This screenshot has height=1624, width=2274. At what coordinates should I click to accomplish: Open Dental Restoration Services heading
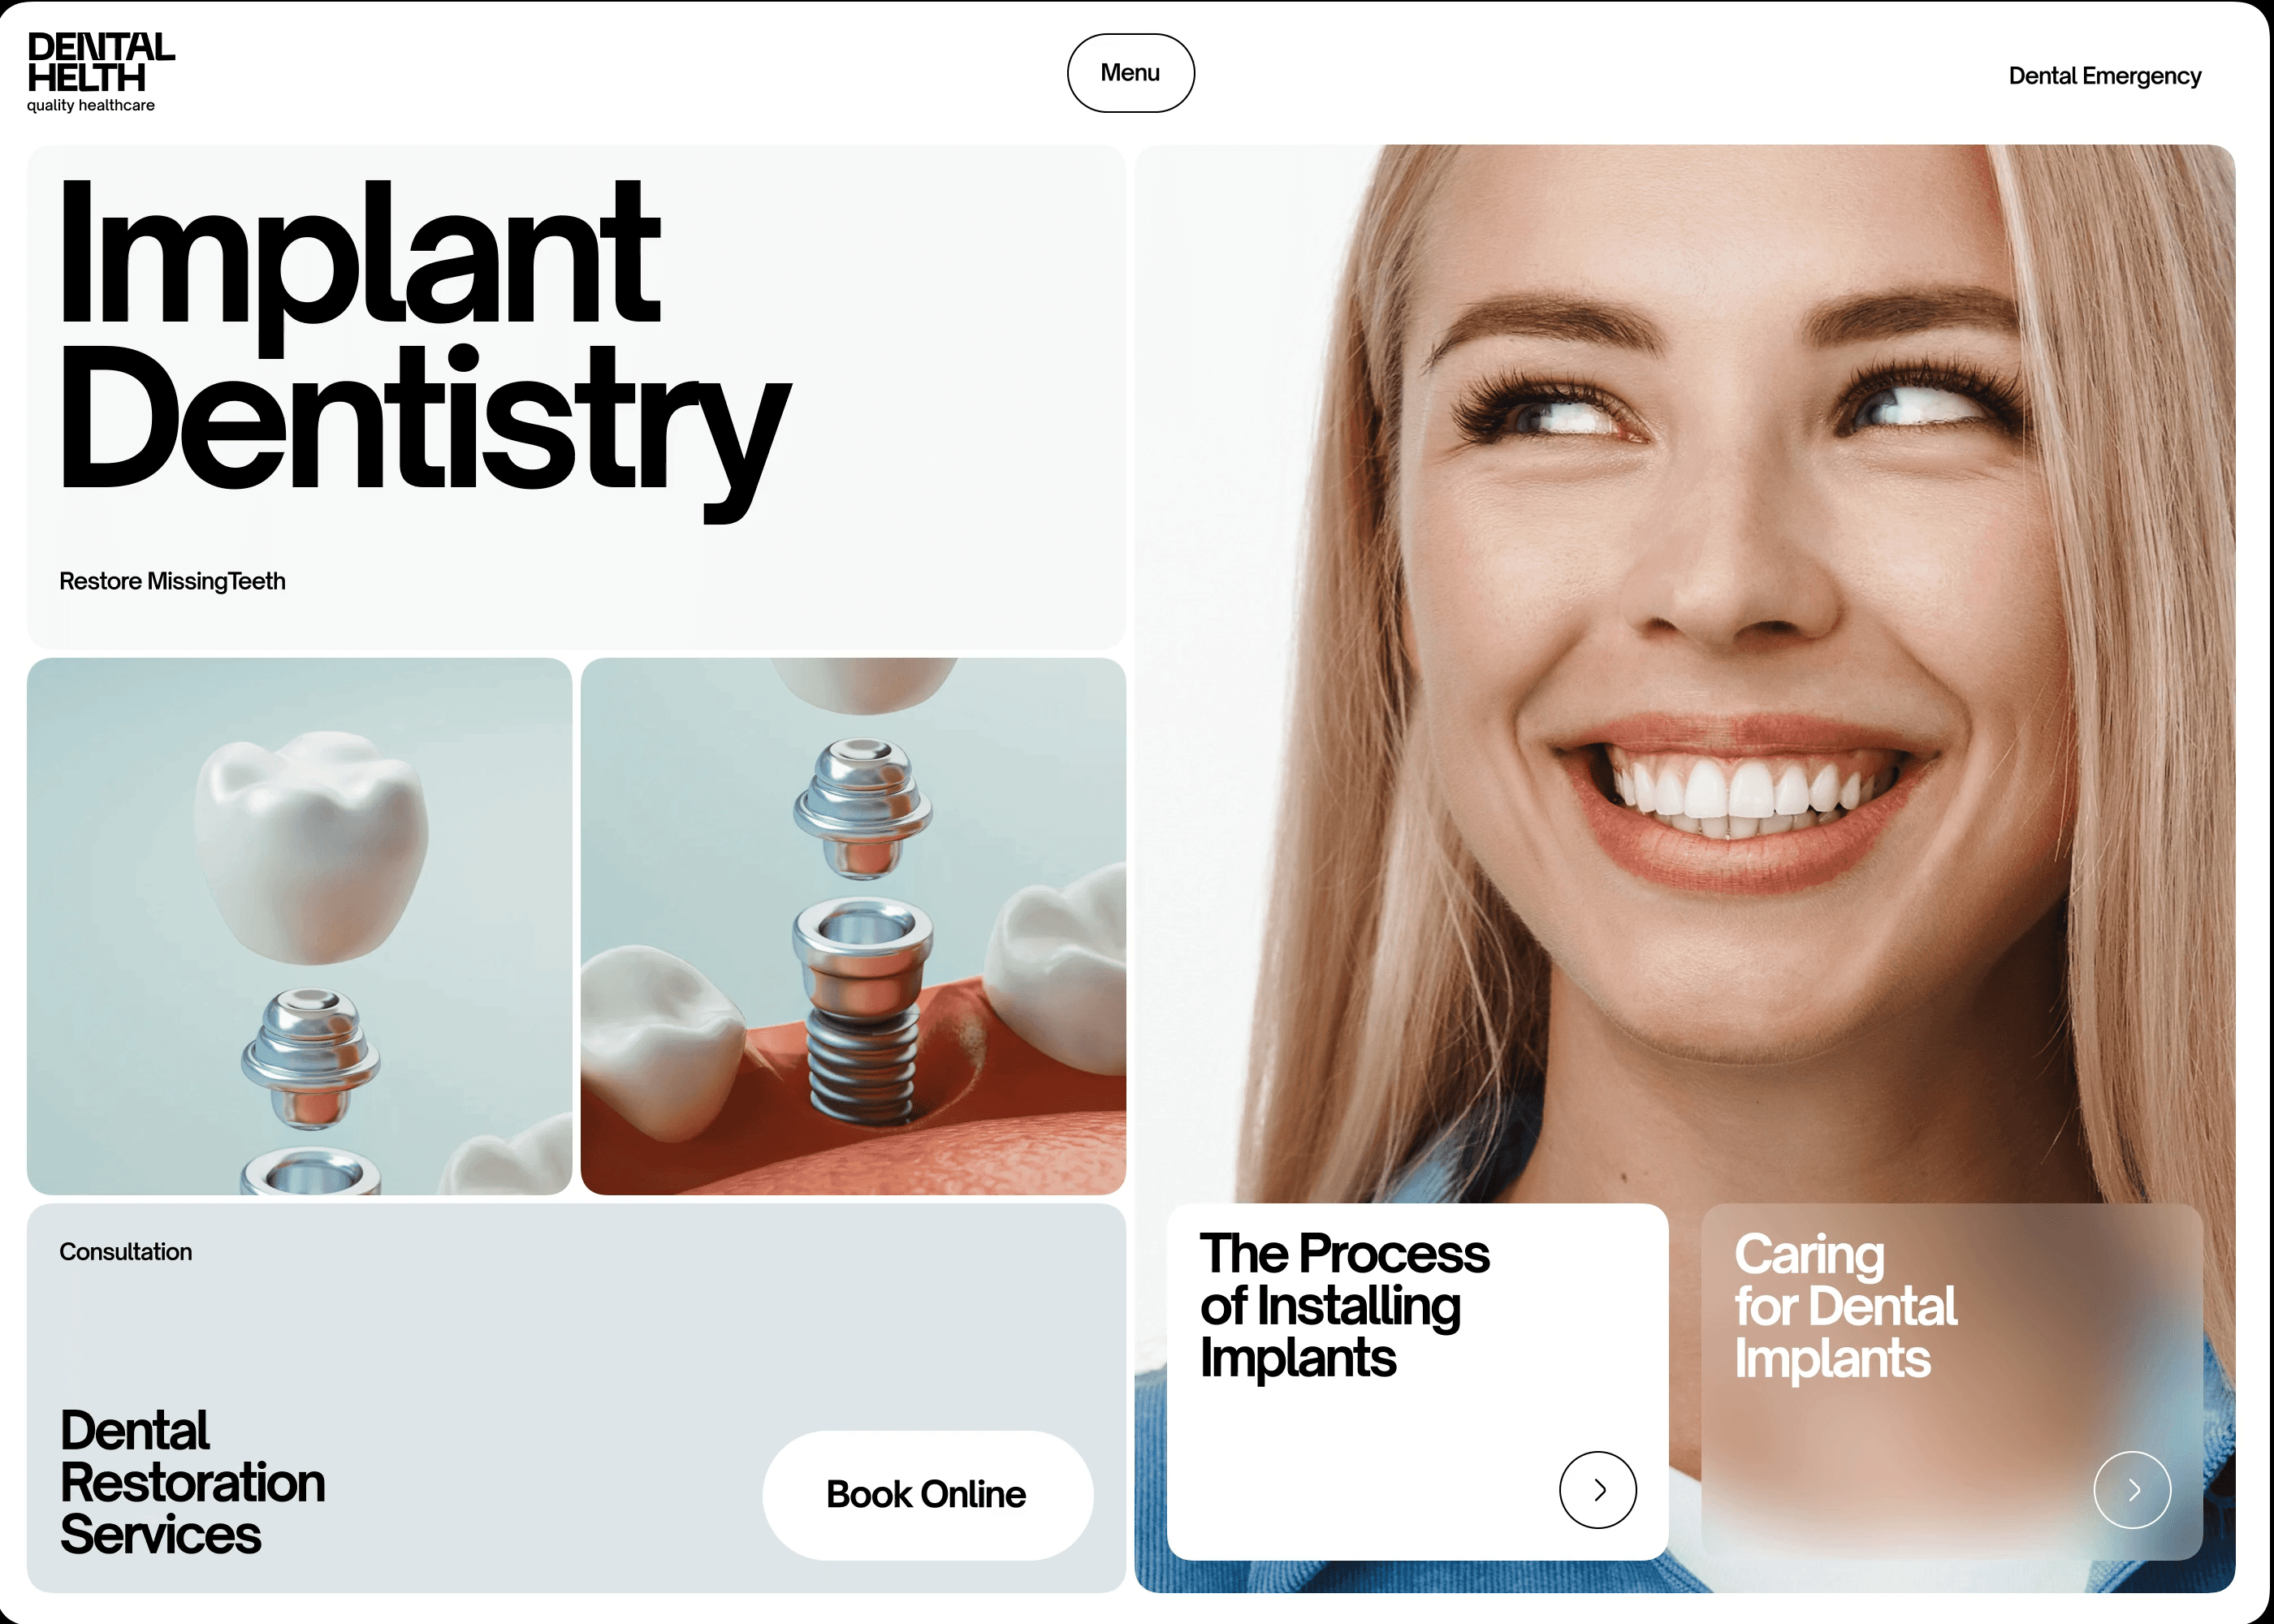point(192,1482)
